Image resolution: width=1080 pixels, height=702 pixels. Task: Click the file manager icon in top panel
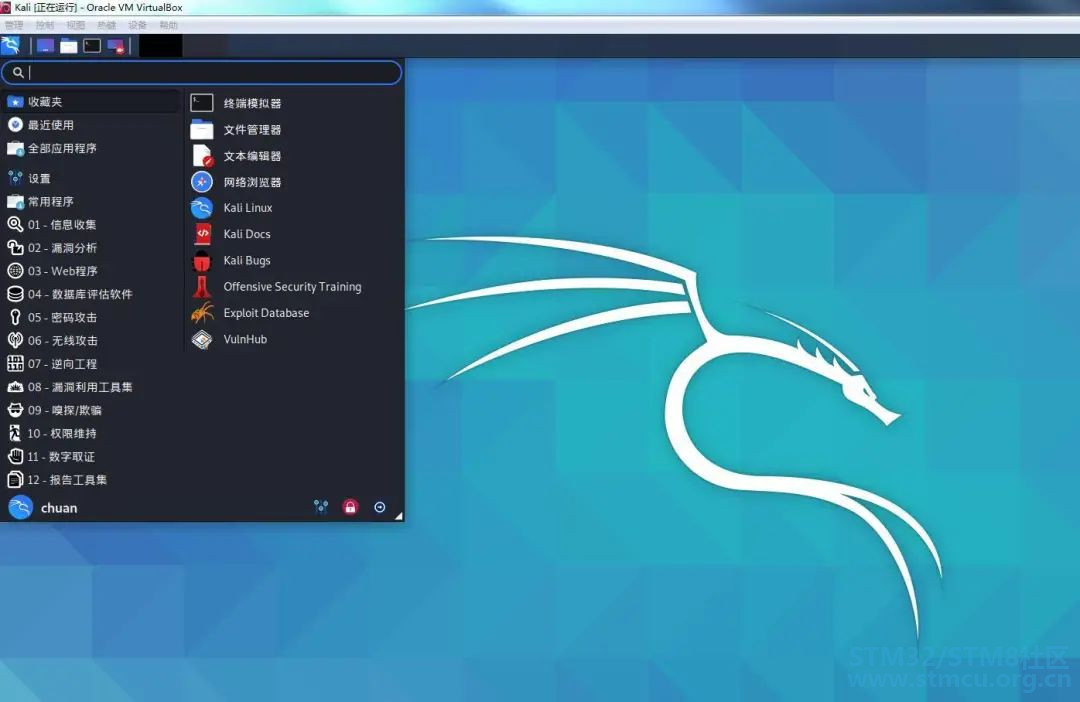click(x=68, y=45)
